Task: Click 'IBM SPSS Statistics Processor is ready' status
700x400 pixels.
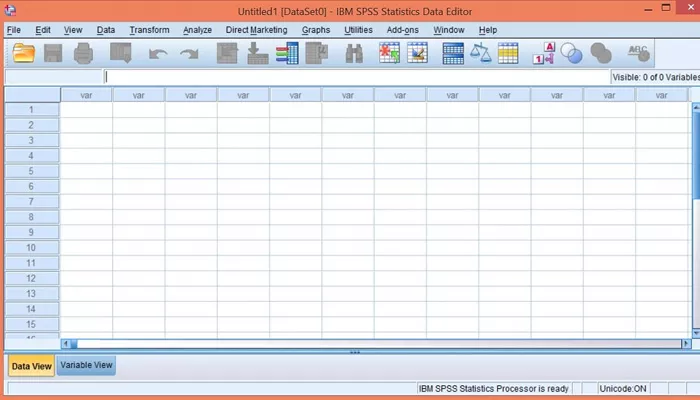Action: point(494,389)
